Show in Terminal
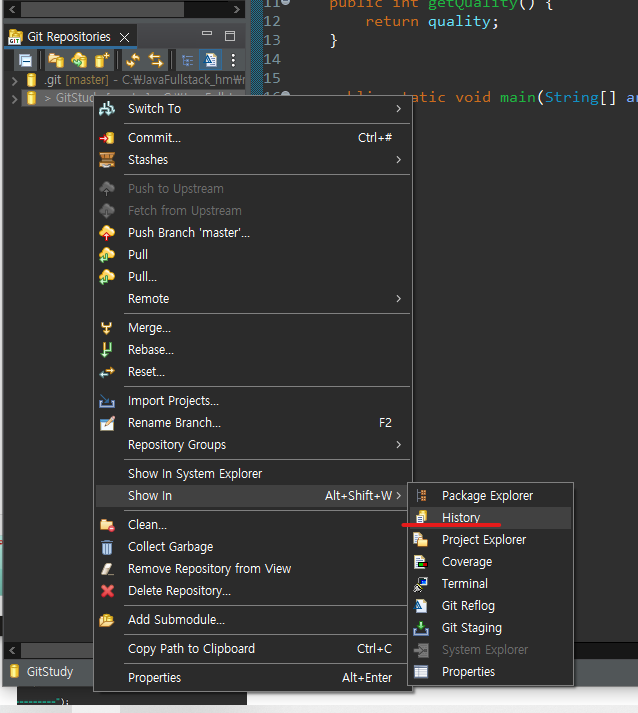 click(x=491, y=584)
